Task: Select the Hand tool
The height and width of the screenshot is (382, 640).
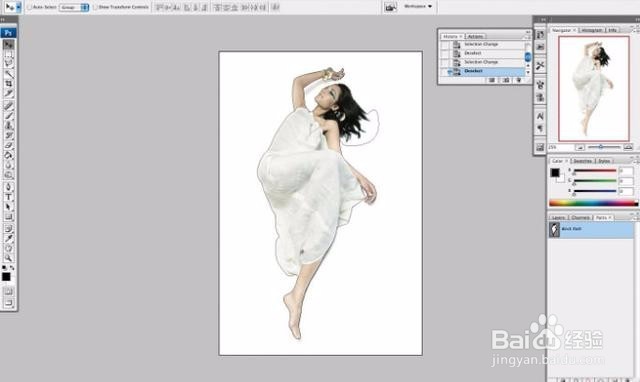Action: [x=9, y=248]
